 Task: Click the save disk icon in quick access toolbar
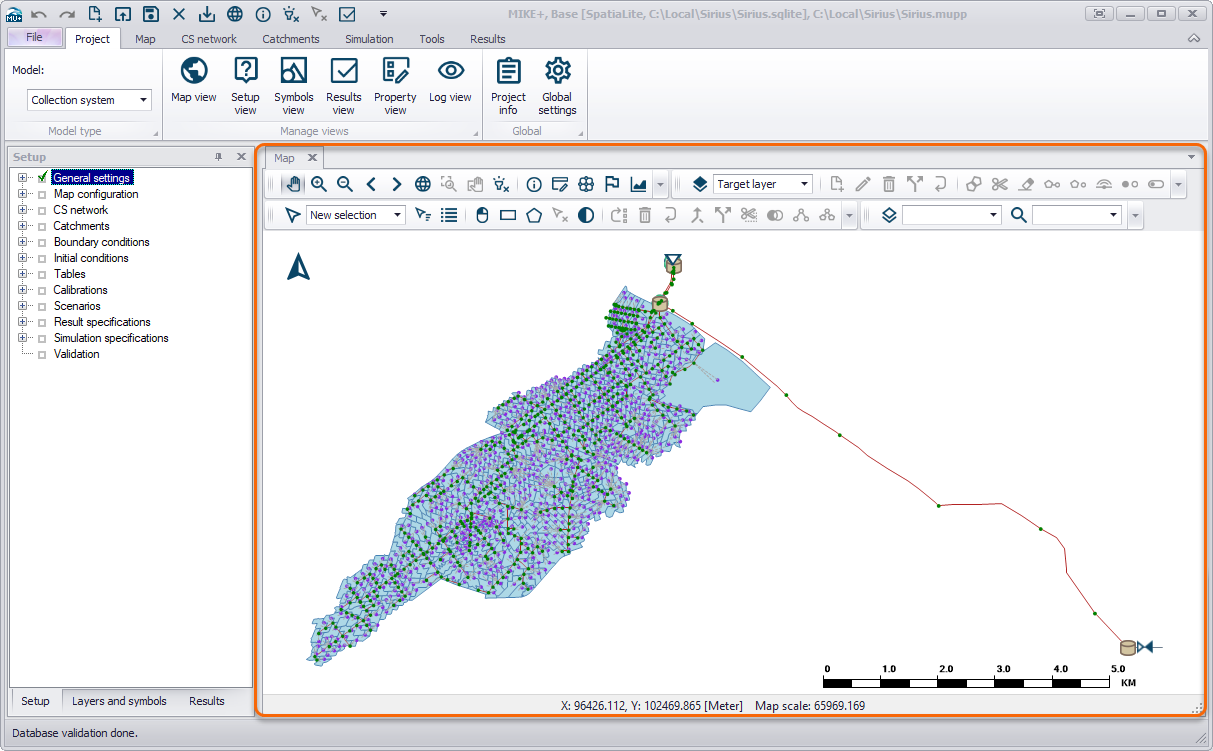[x=150, y=14]
